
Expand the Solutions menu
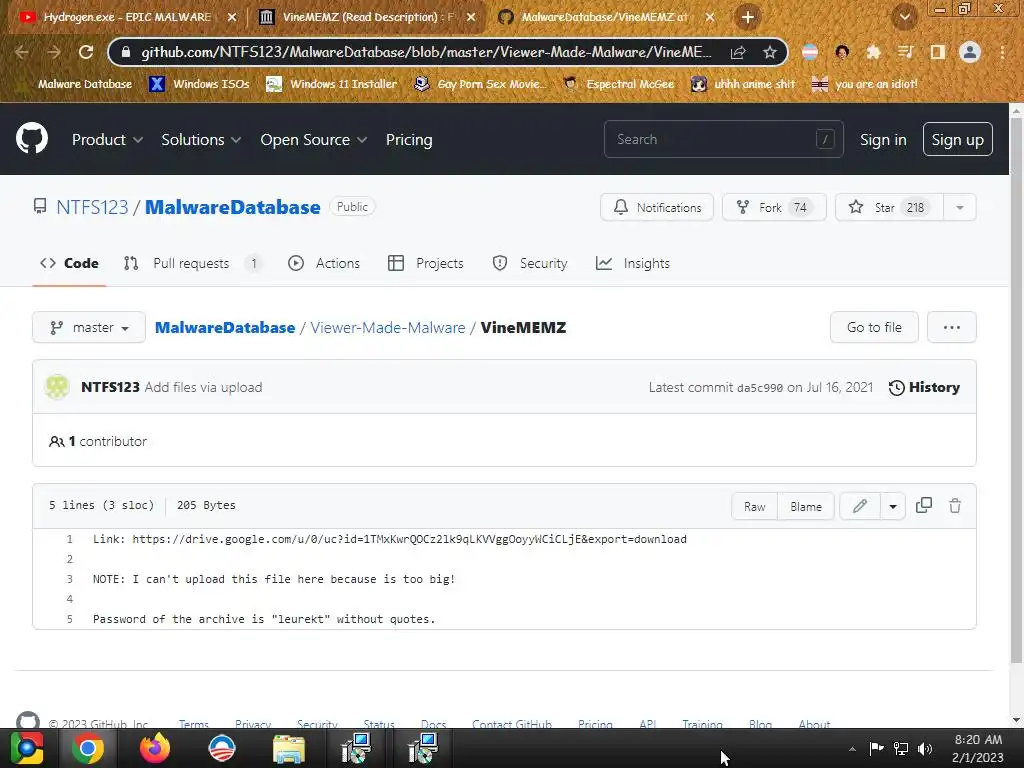click(201, 140)
